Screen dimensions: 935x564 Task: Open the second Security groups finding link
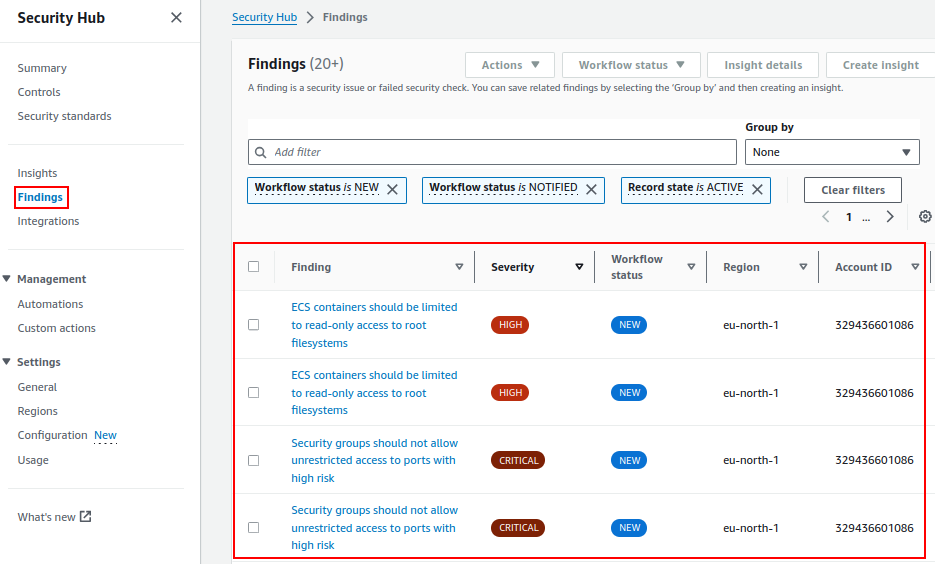(374, 528)
